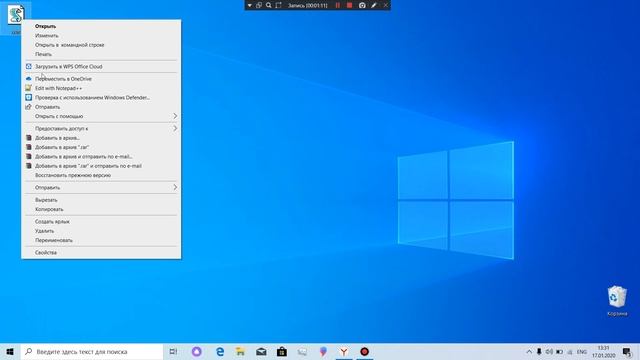Viewport: 640px width, 360px height.
Task: Open the Mail app from the taskbar
Action: click(261, 351)
